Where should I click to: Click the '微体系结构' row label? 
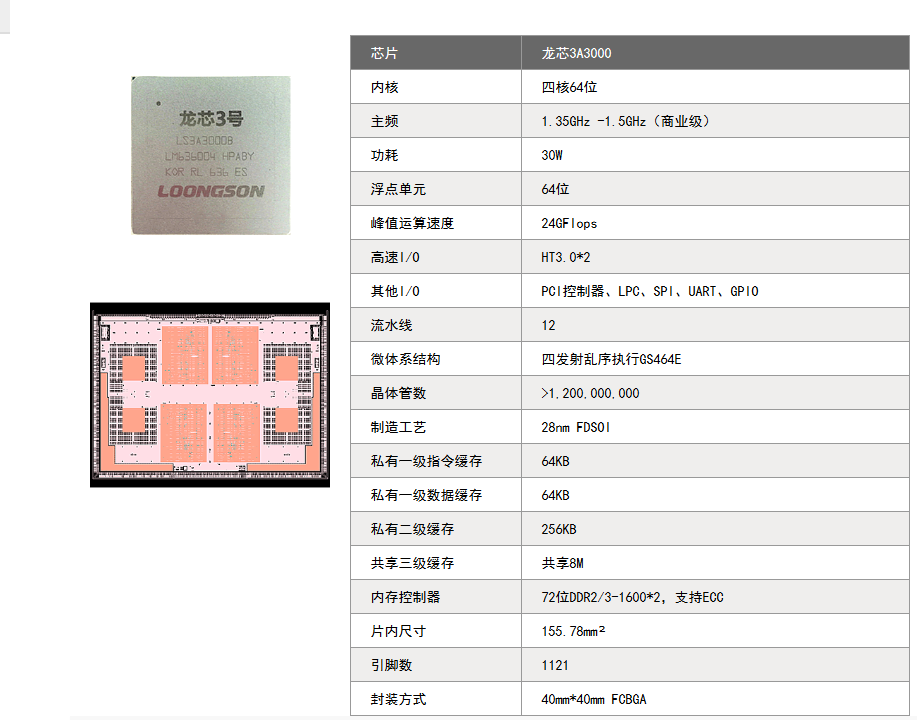tap(405, 359)
